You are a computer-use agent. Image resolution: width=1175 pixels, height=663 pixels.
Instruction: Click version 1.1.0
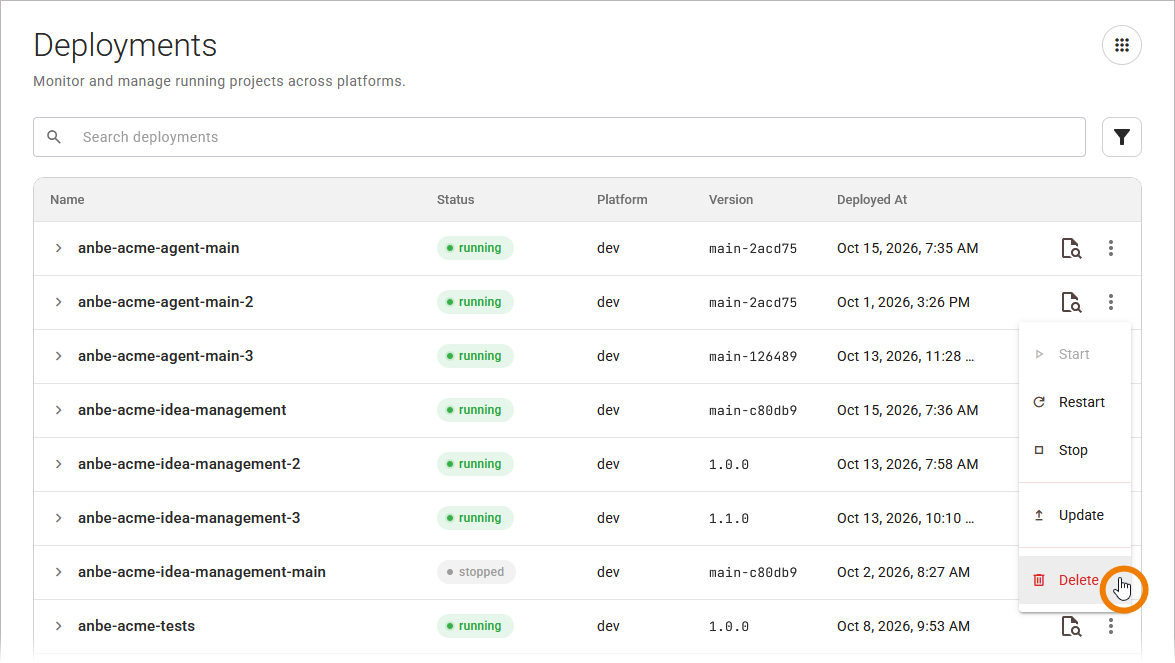click(729, 518)
